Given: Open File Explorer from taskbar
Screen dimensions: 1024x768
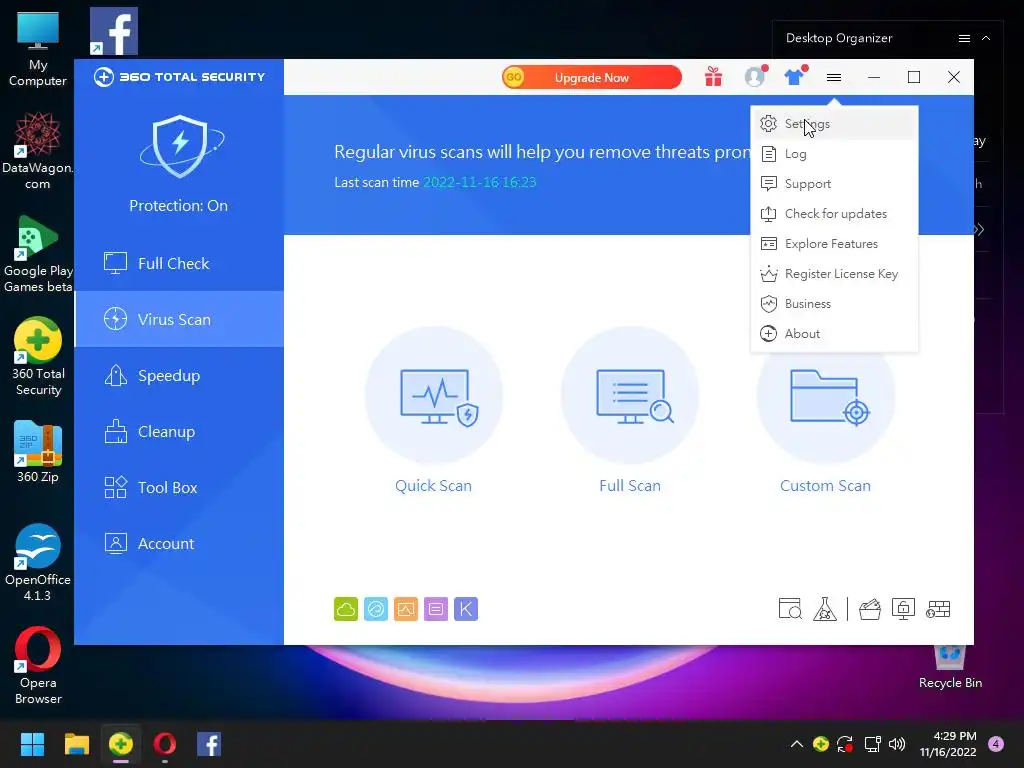Looking at the screenshot, I should click(x=76, y=744).
